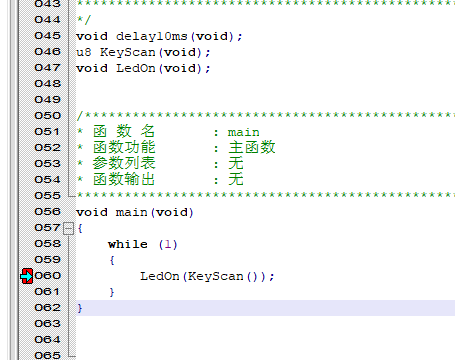Click the text 'void delay10ms(void);'
Image resolution: width=455 pixels, height=360 pixels.
pyautogui.click(x=159, y=36)
